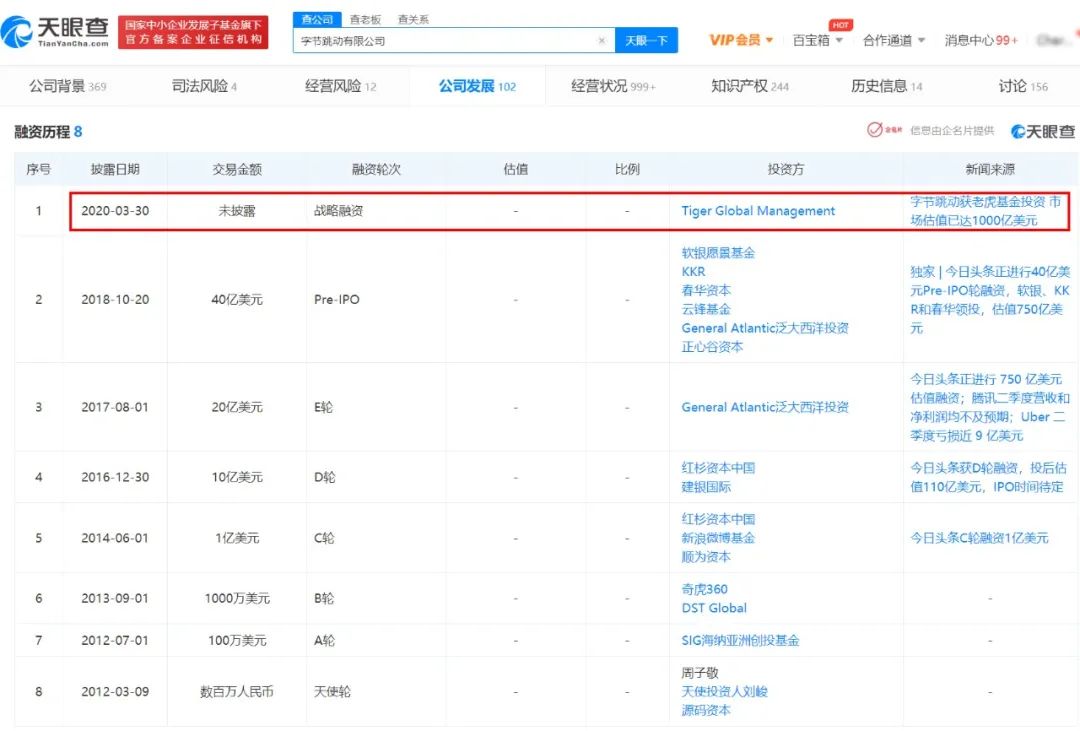This screenshot has width=1080, height=731.
Task: Open the 公司发展 tab
Action: pyautogui.click(x=477, y=86)
